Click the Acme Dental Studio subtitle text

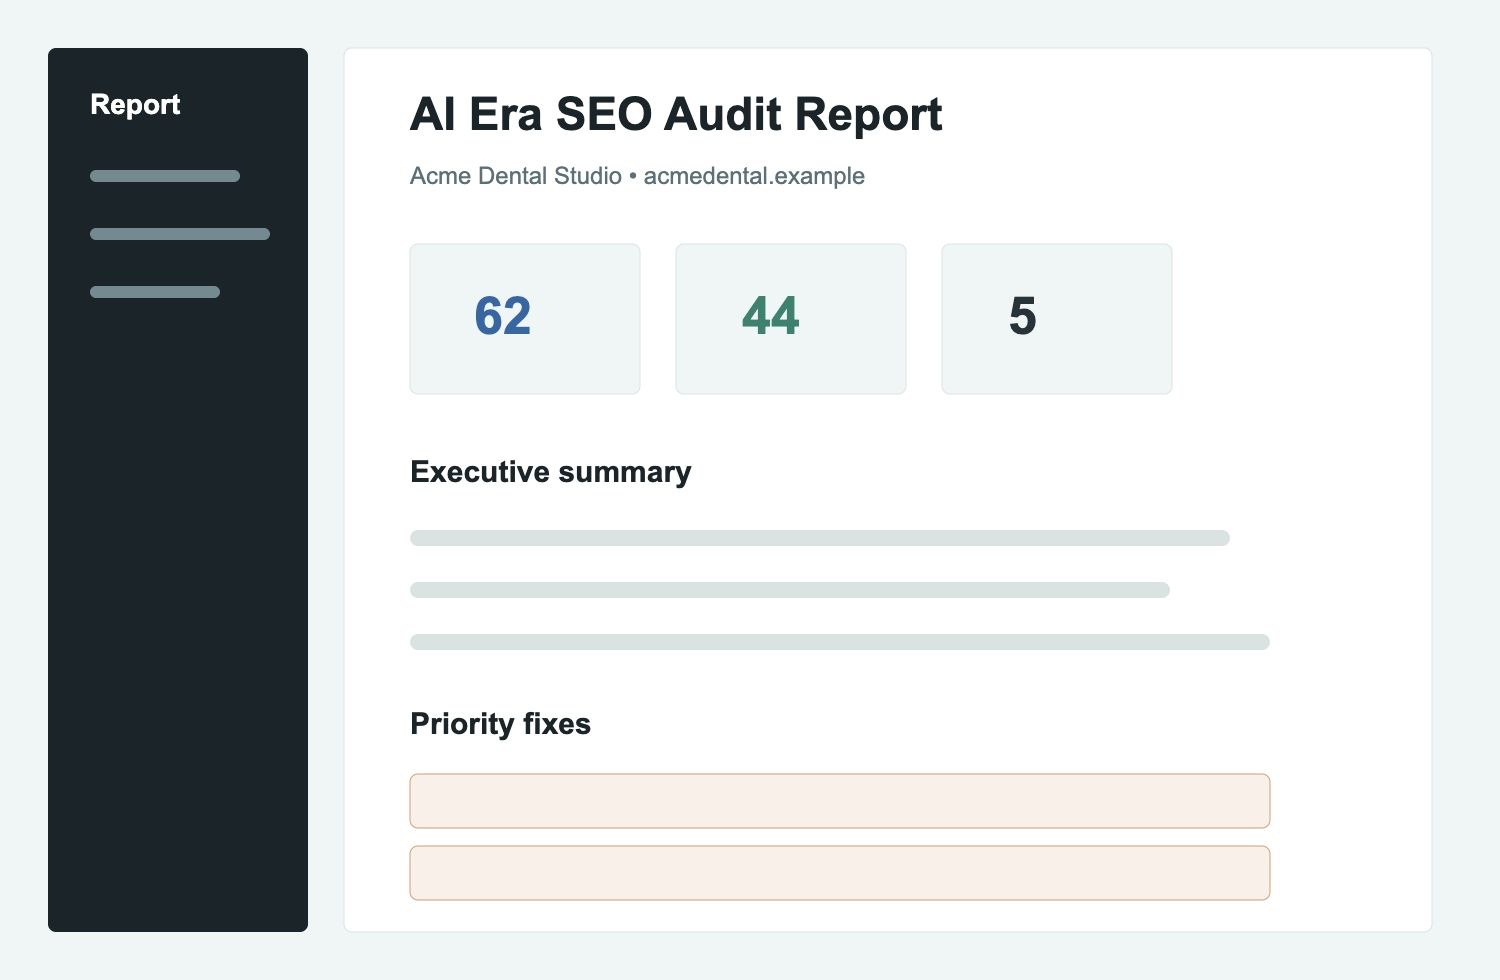coord(637,176)
